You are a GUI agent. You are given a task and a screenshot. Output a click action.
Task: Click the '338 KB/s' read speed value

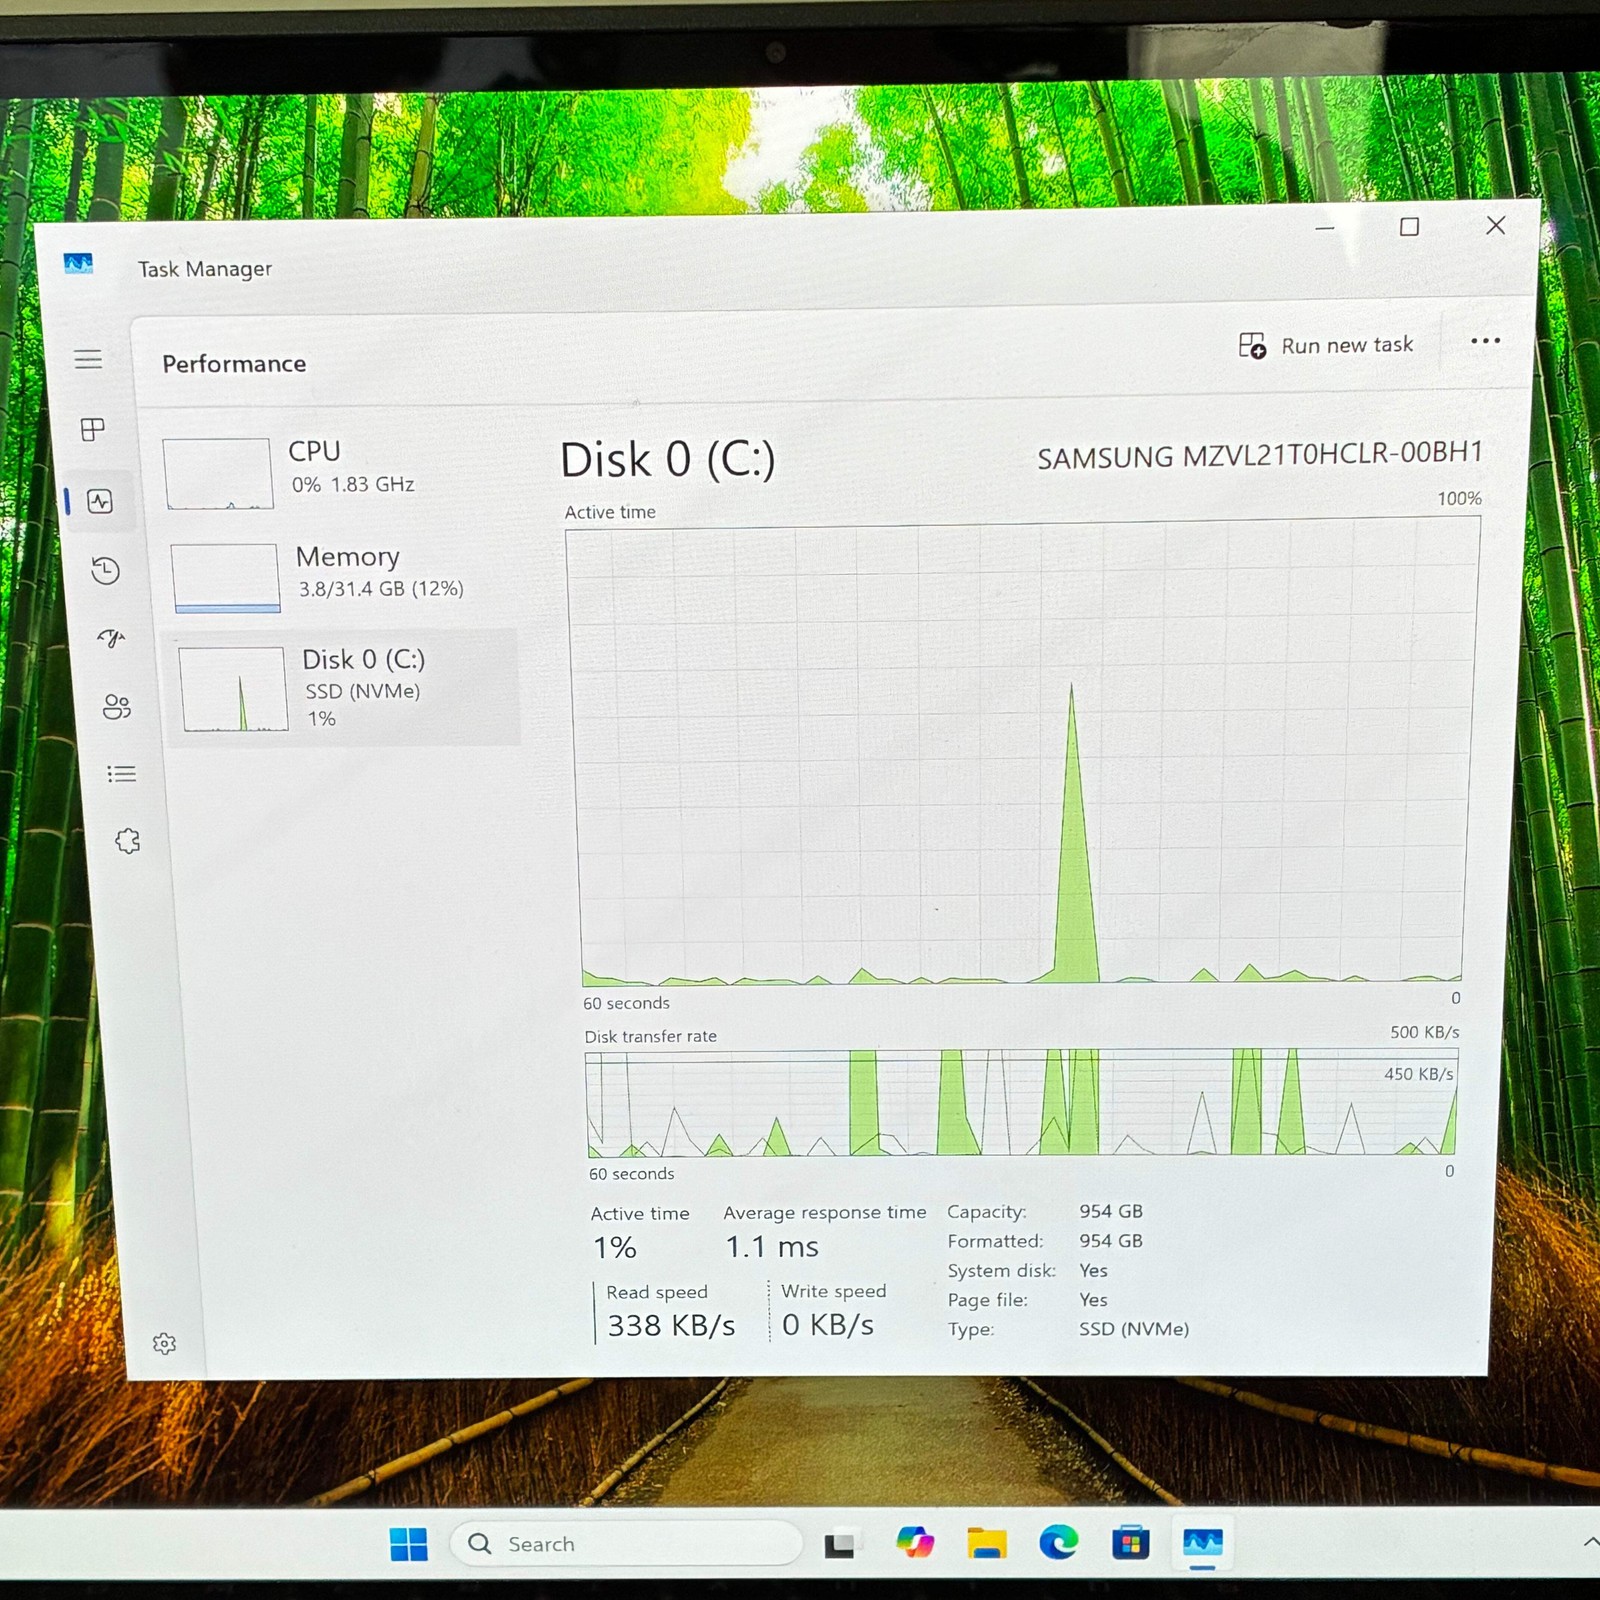[671, 1326]
